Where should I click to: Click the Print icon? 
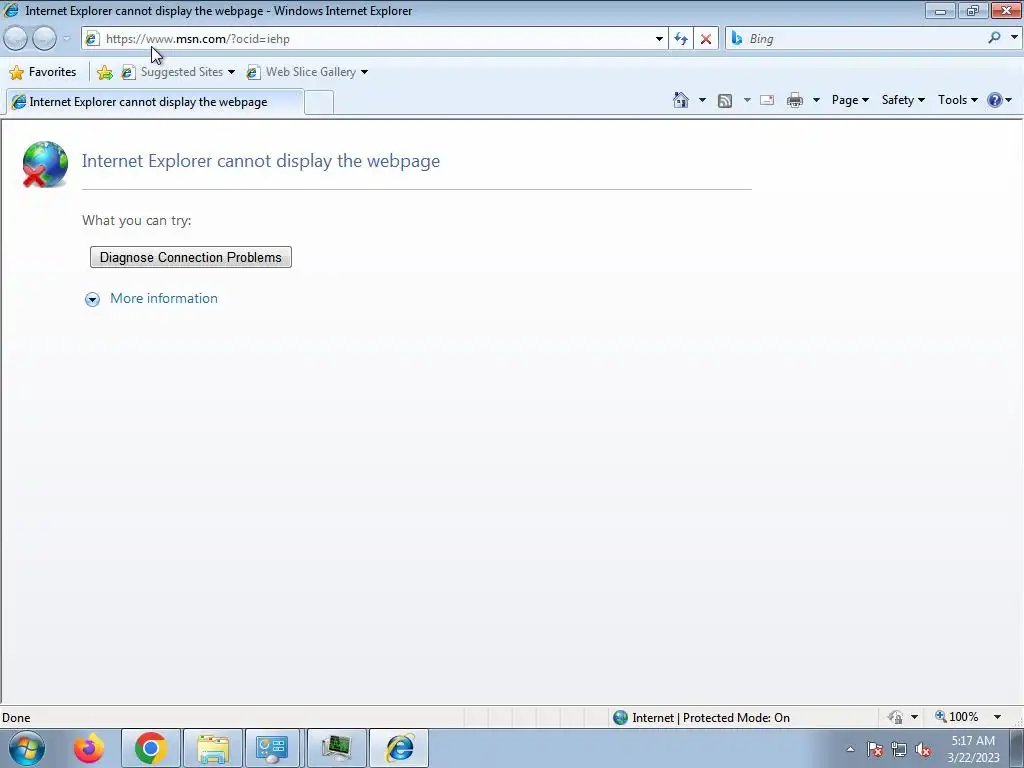coord(795,100)
